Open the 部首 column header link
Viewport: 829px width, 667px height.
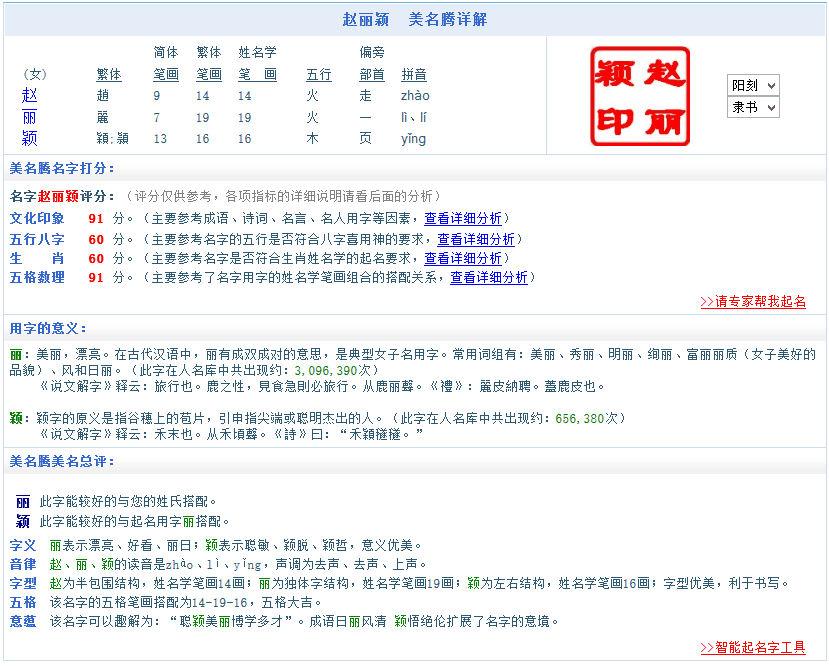pos(371,74)
